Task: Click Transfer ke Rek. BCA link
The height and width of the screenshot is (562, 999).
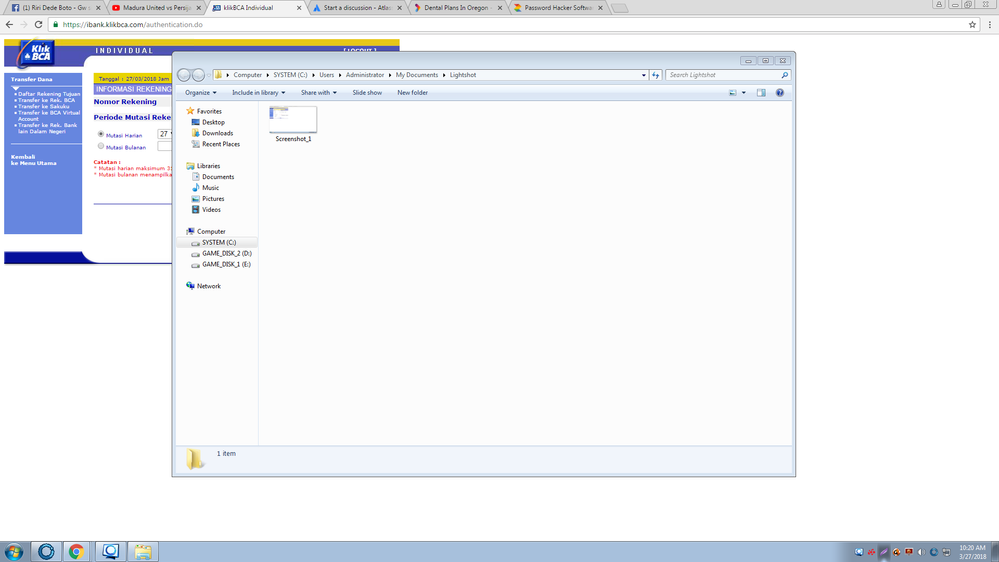Action: pyautogui.click(x=47, y=100)
